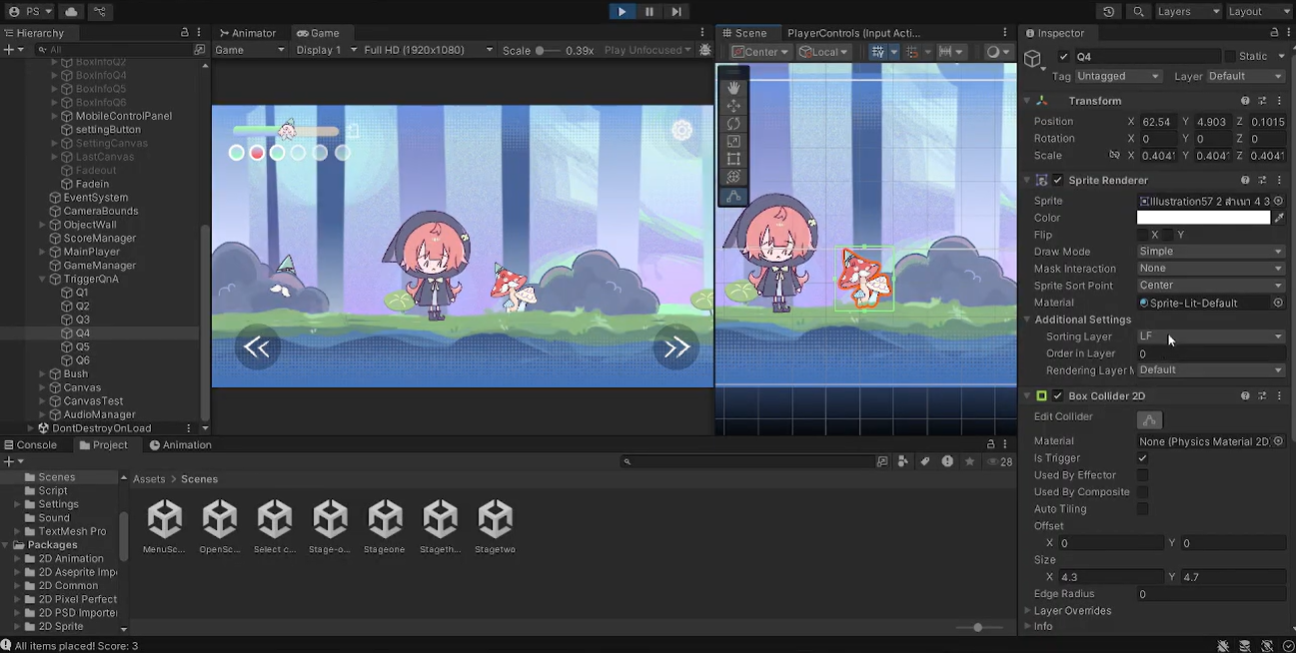Open the color eyedropper picker

tap(1279, 218)
